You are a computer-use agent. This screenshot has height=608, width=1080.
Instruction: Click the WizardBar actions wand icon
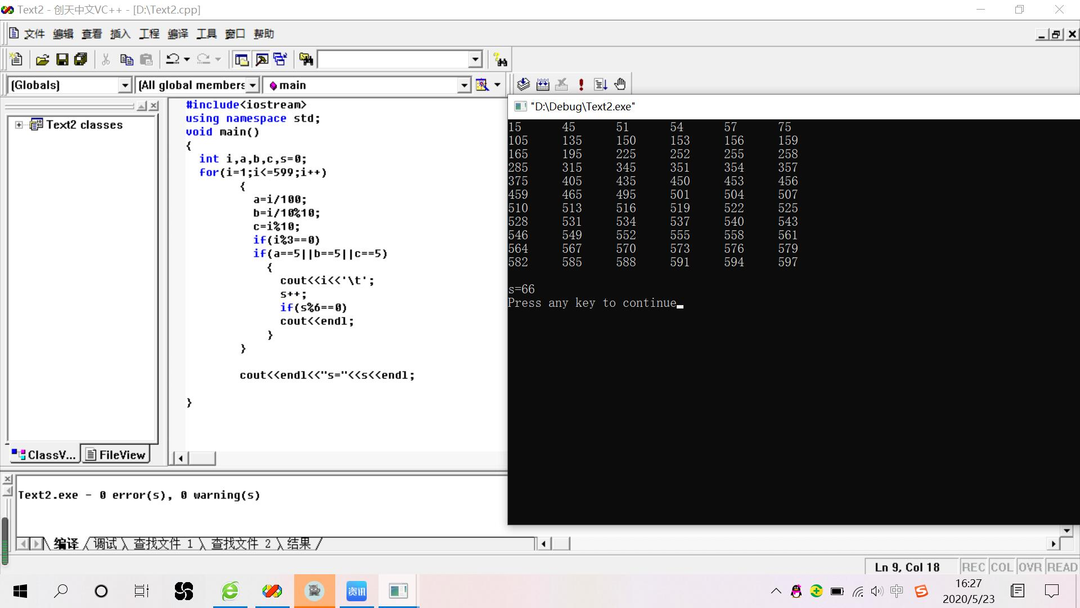pos(482,85)
